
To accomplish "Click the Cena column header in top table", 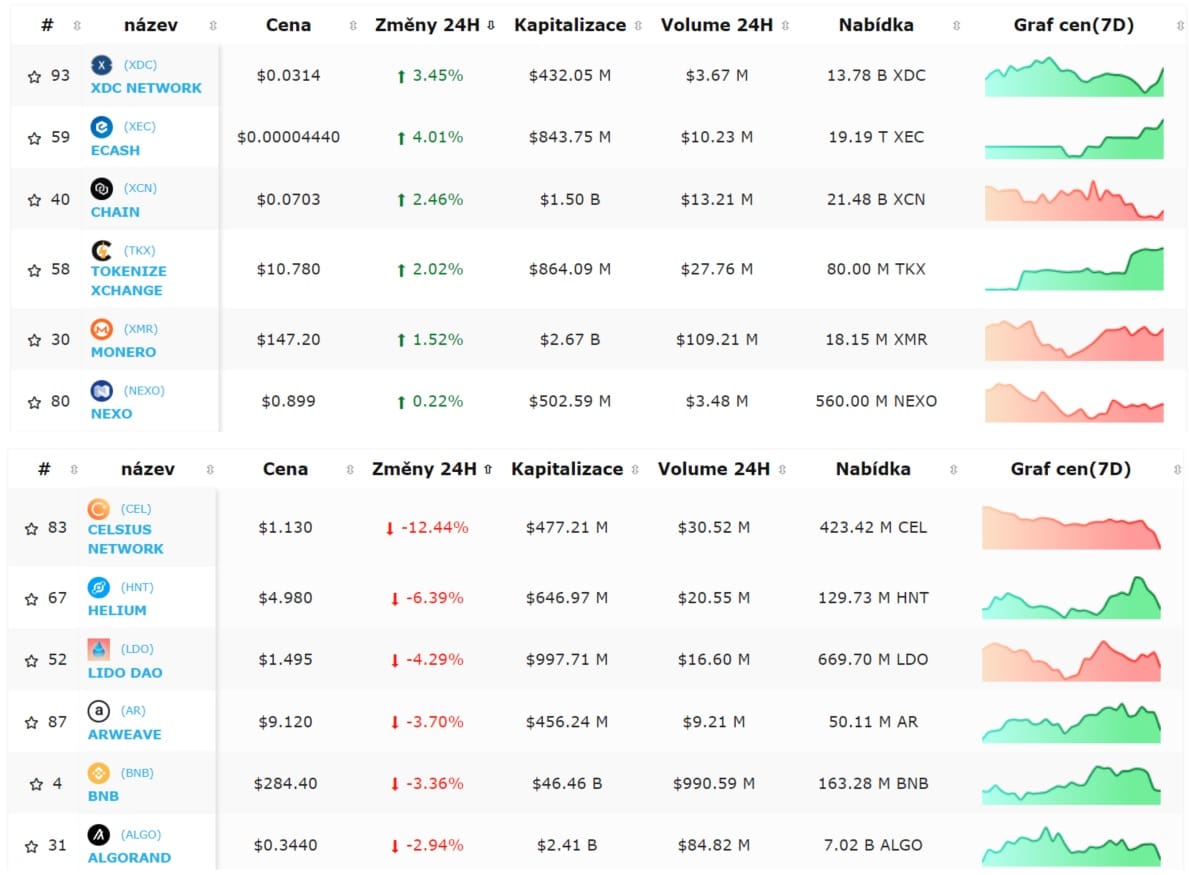I will [288, 25].
